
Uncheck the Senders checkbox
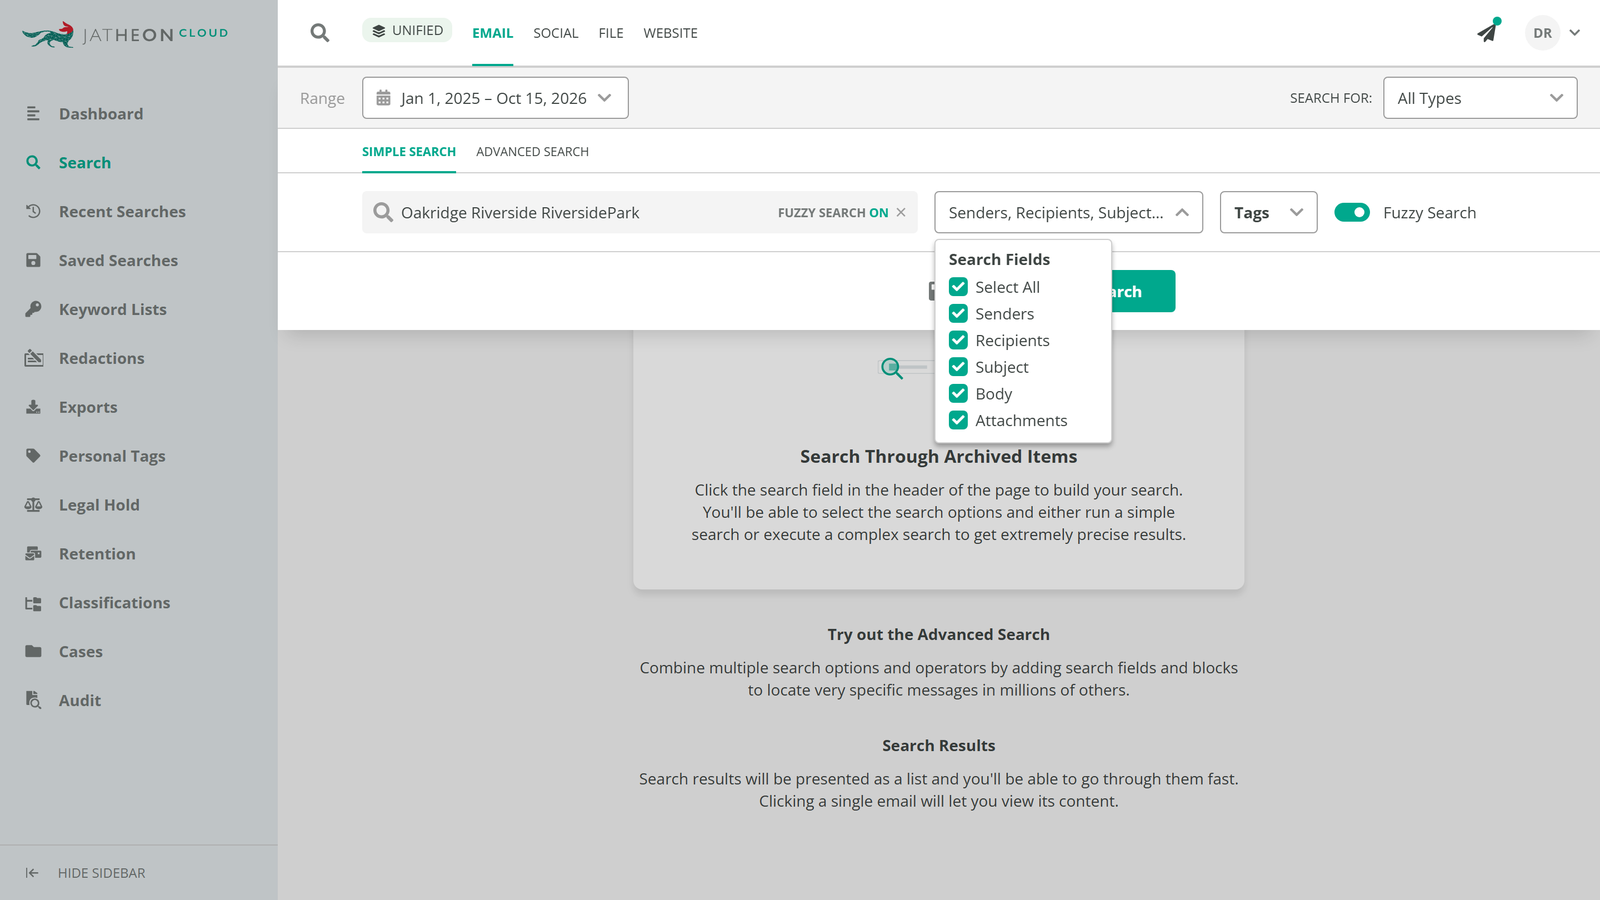click(x=958, y=313)
